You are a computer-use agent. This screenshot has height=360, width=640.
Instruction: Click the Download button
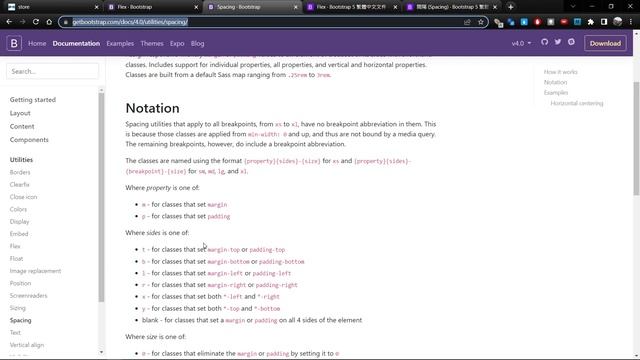pos(605,43)
